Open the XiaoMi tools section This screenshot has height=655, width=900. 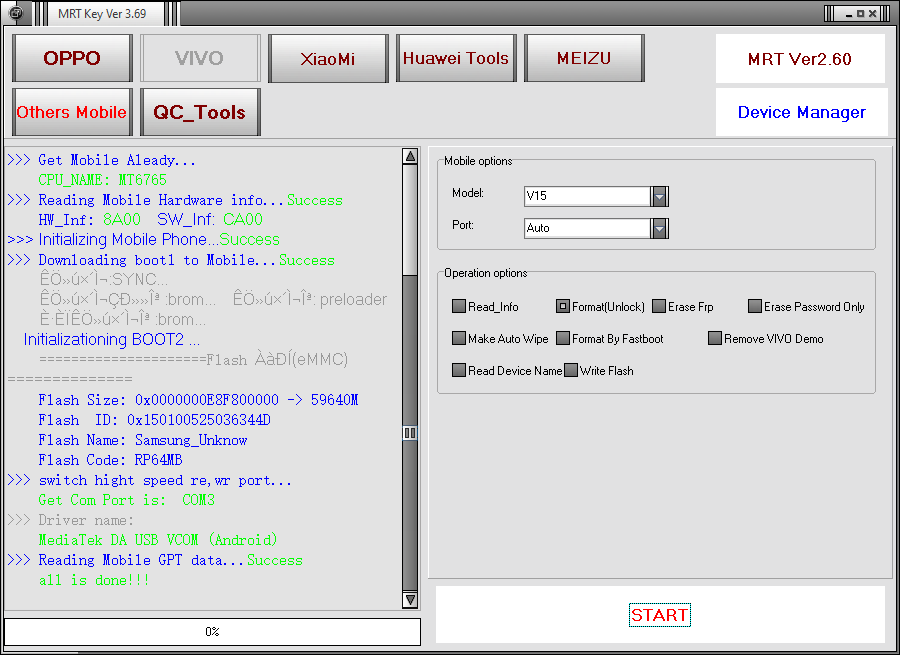point(328,58)
